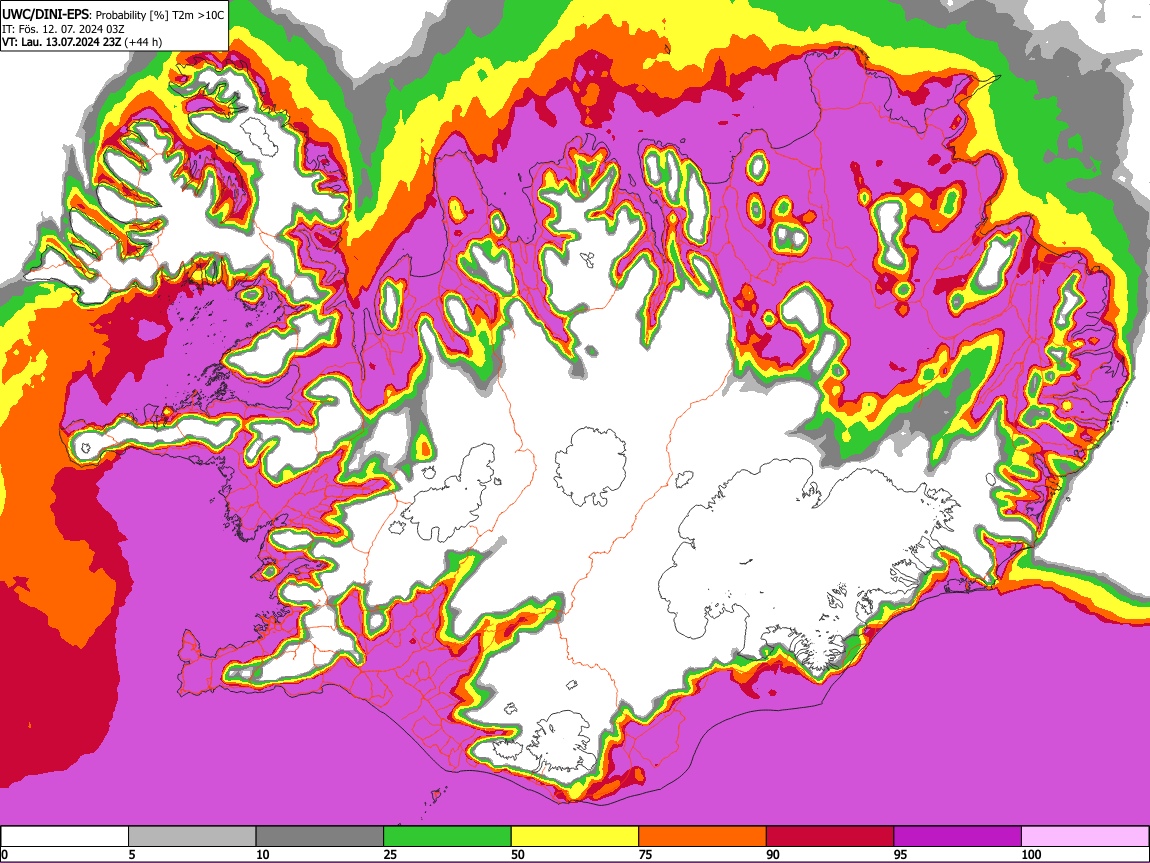Click the dark gray 10–25 legend swatch
Screen dimensions: 1150x863
click(x=320, y=837)
